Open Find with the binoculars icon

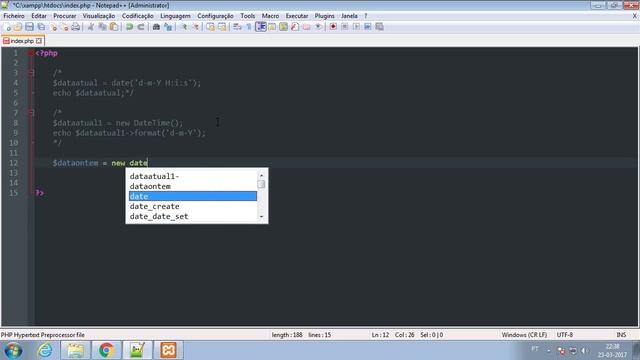click(x=156, y=27)
